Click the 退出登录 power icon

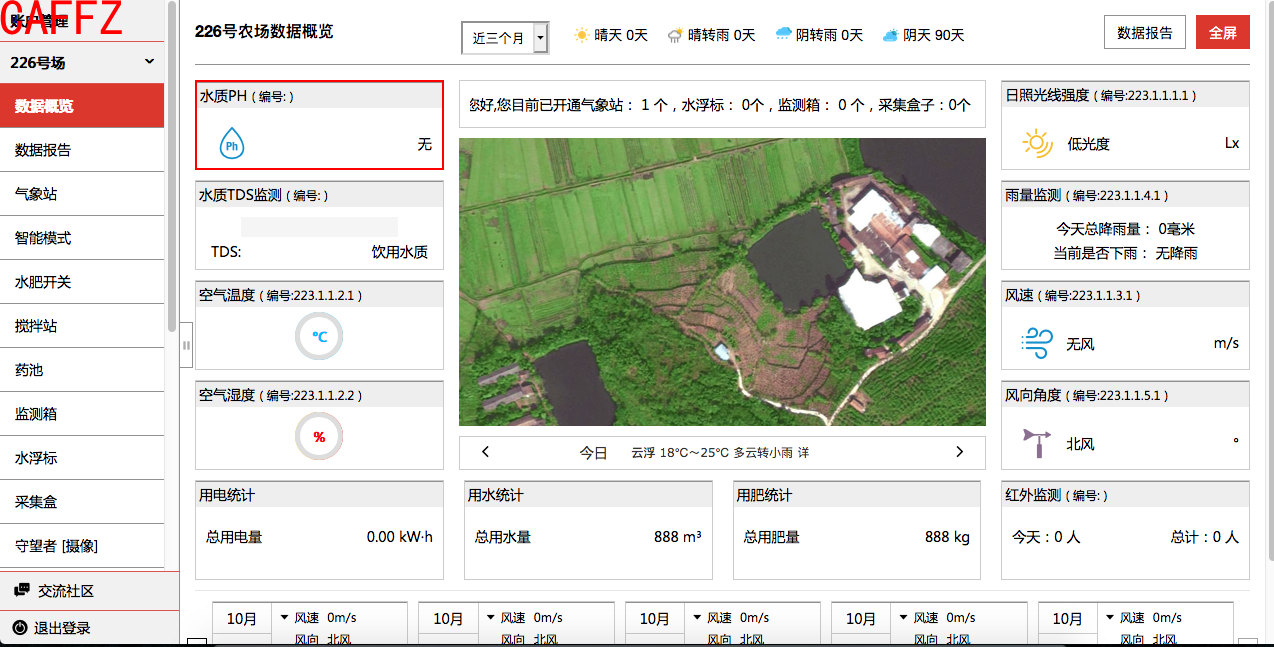tap(20, 628)
